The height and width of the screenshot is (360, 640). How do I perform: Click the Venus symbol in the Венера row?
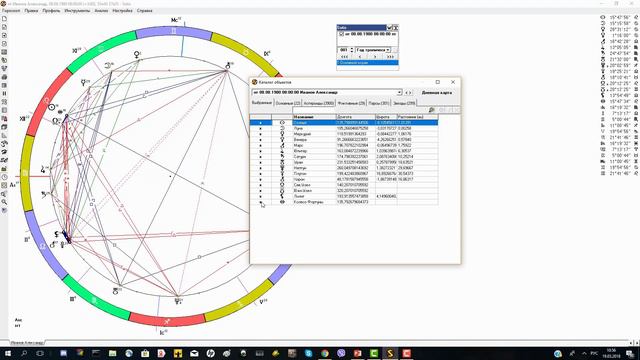[282, 140]
